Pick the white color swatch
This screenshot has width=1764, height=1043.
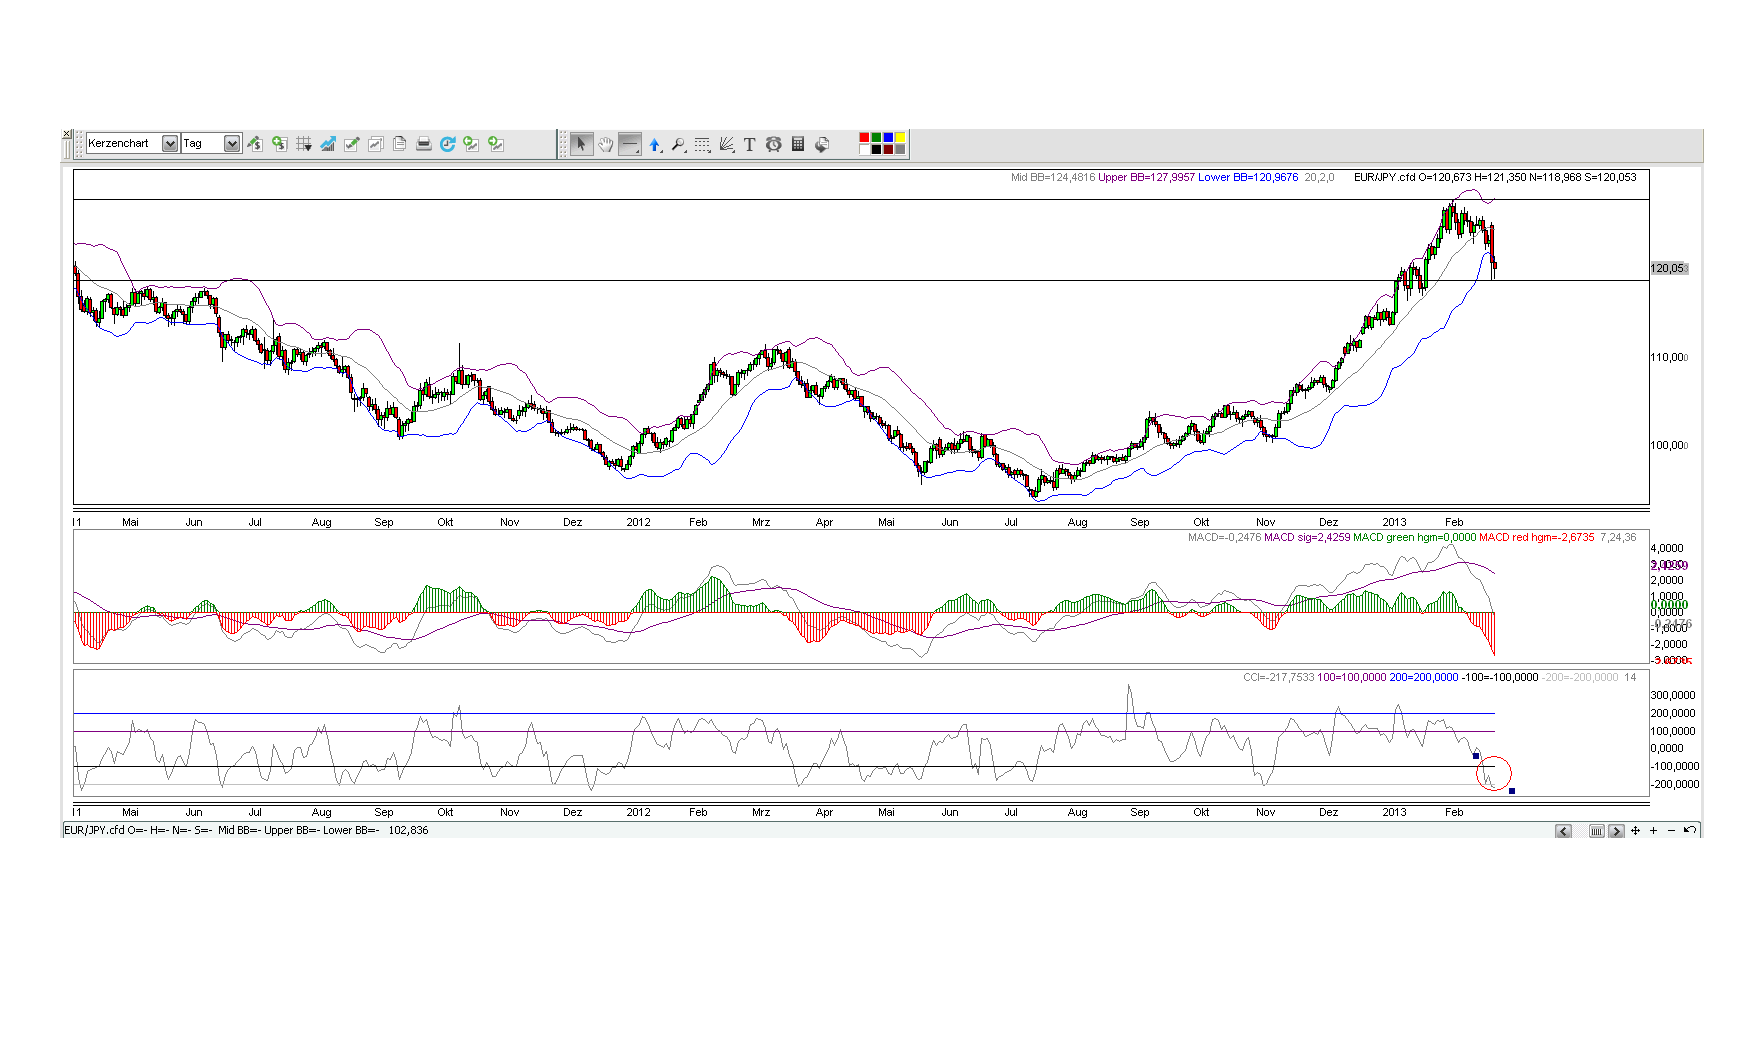click(x=864, y=149)
